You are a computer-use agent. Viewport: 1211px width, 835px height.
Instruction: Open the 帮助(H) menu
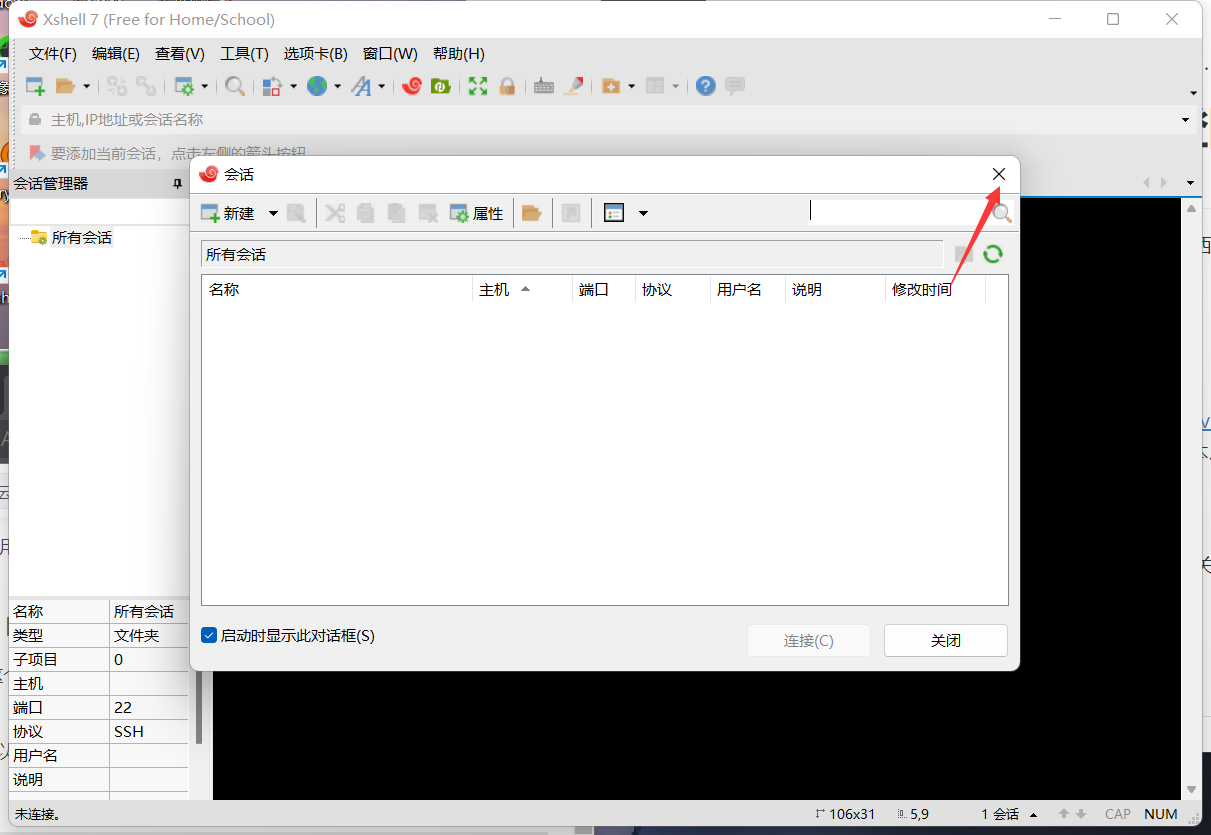click(x=458, y=54)
